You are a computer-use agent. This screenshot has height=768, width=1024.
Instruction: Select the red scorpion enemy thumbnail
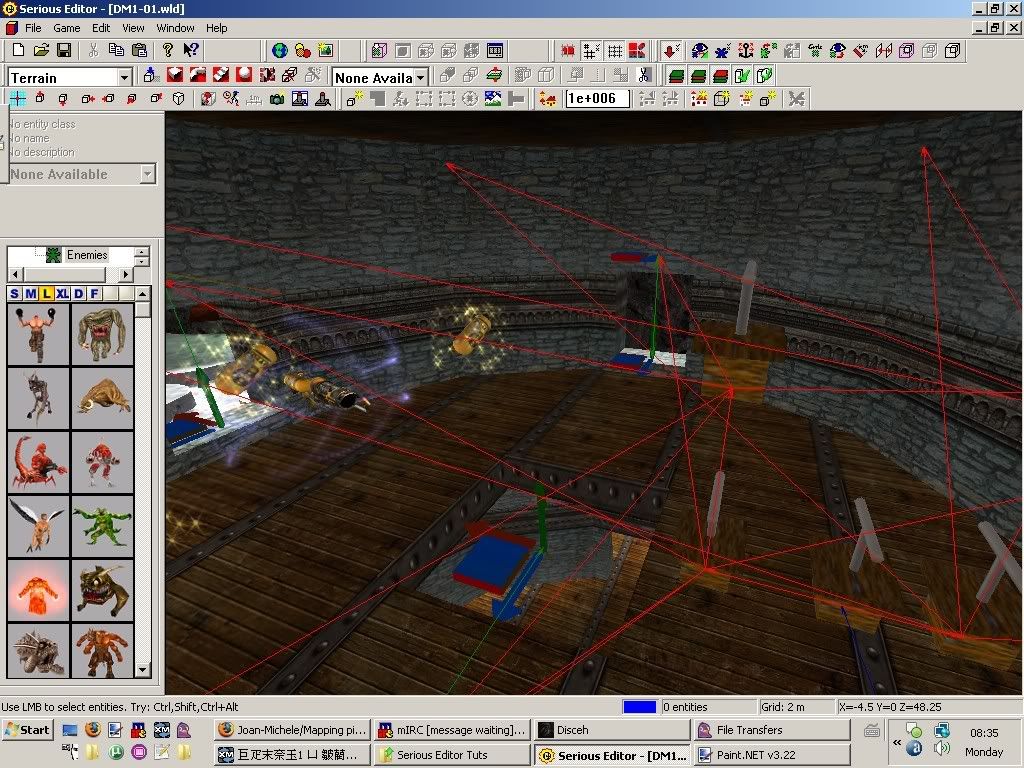pos(38,462)
